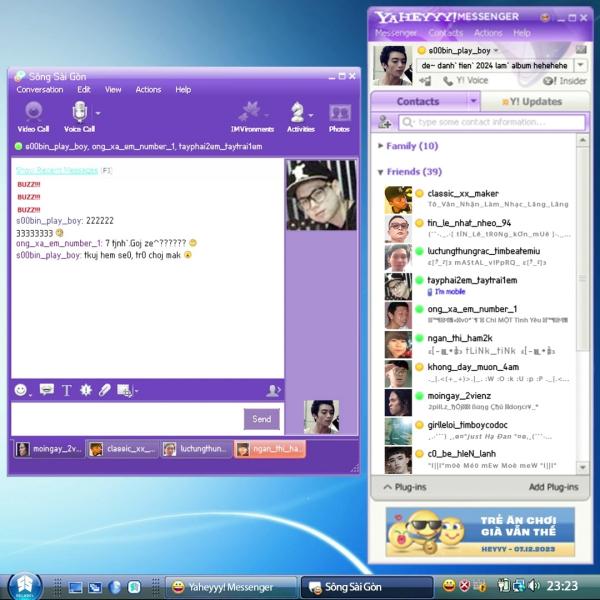
Task: Click the contact search field
Action: click(x=492, y=122)
